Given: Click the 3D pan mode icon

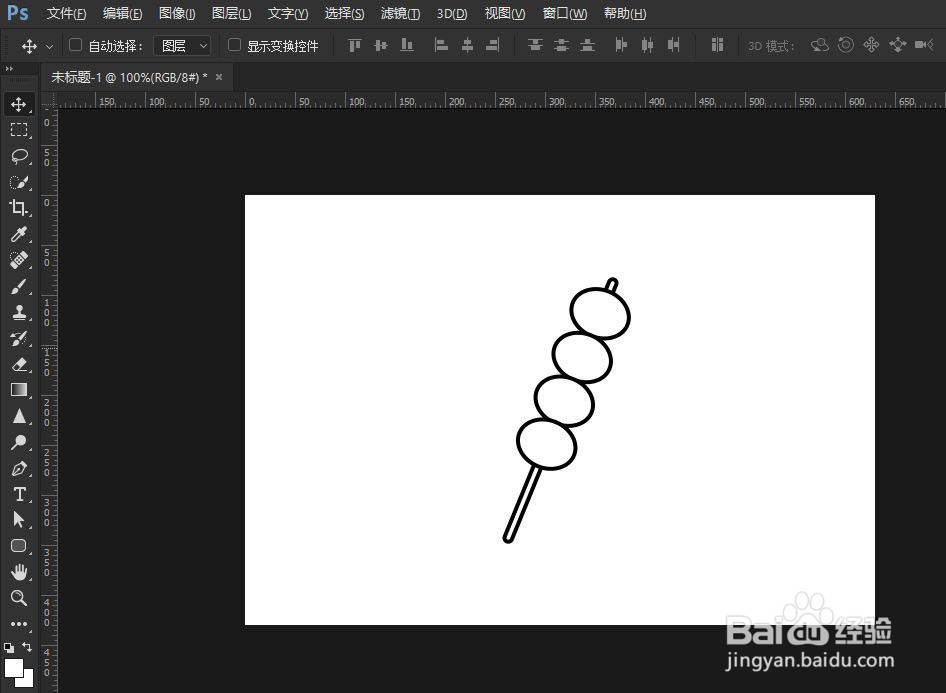Looking at the screenshot, I should tap(871, 45).
